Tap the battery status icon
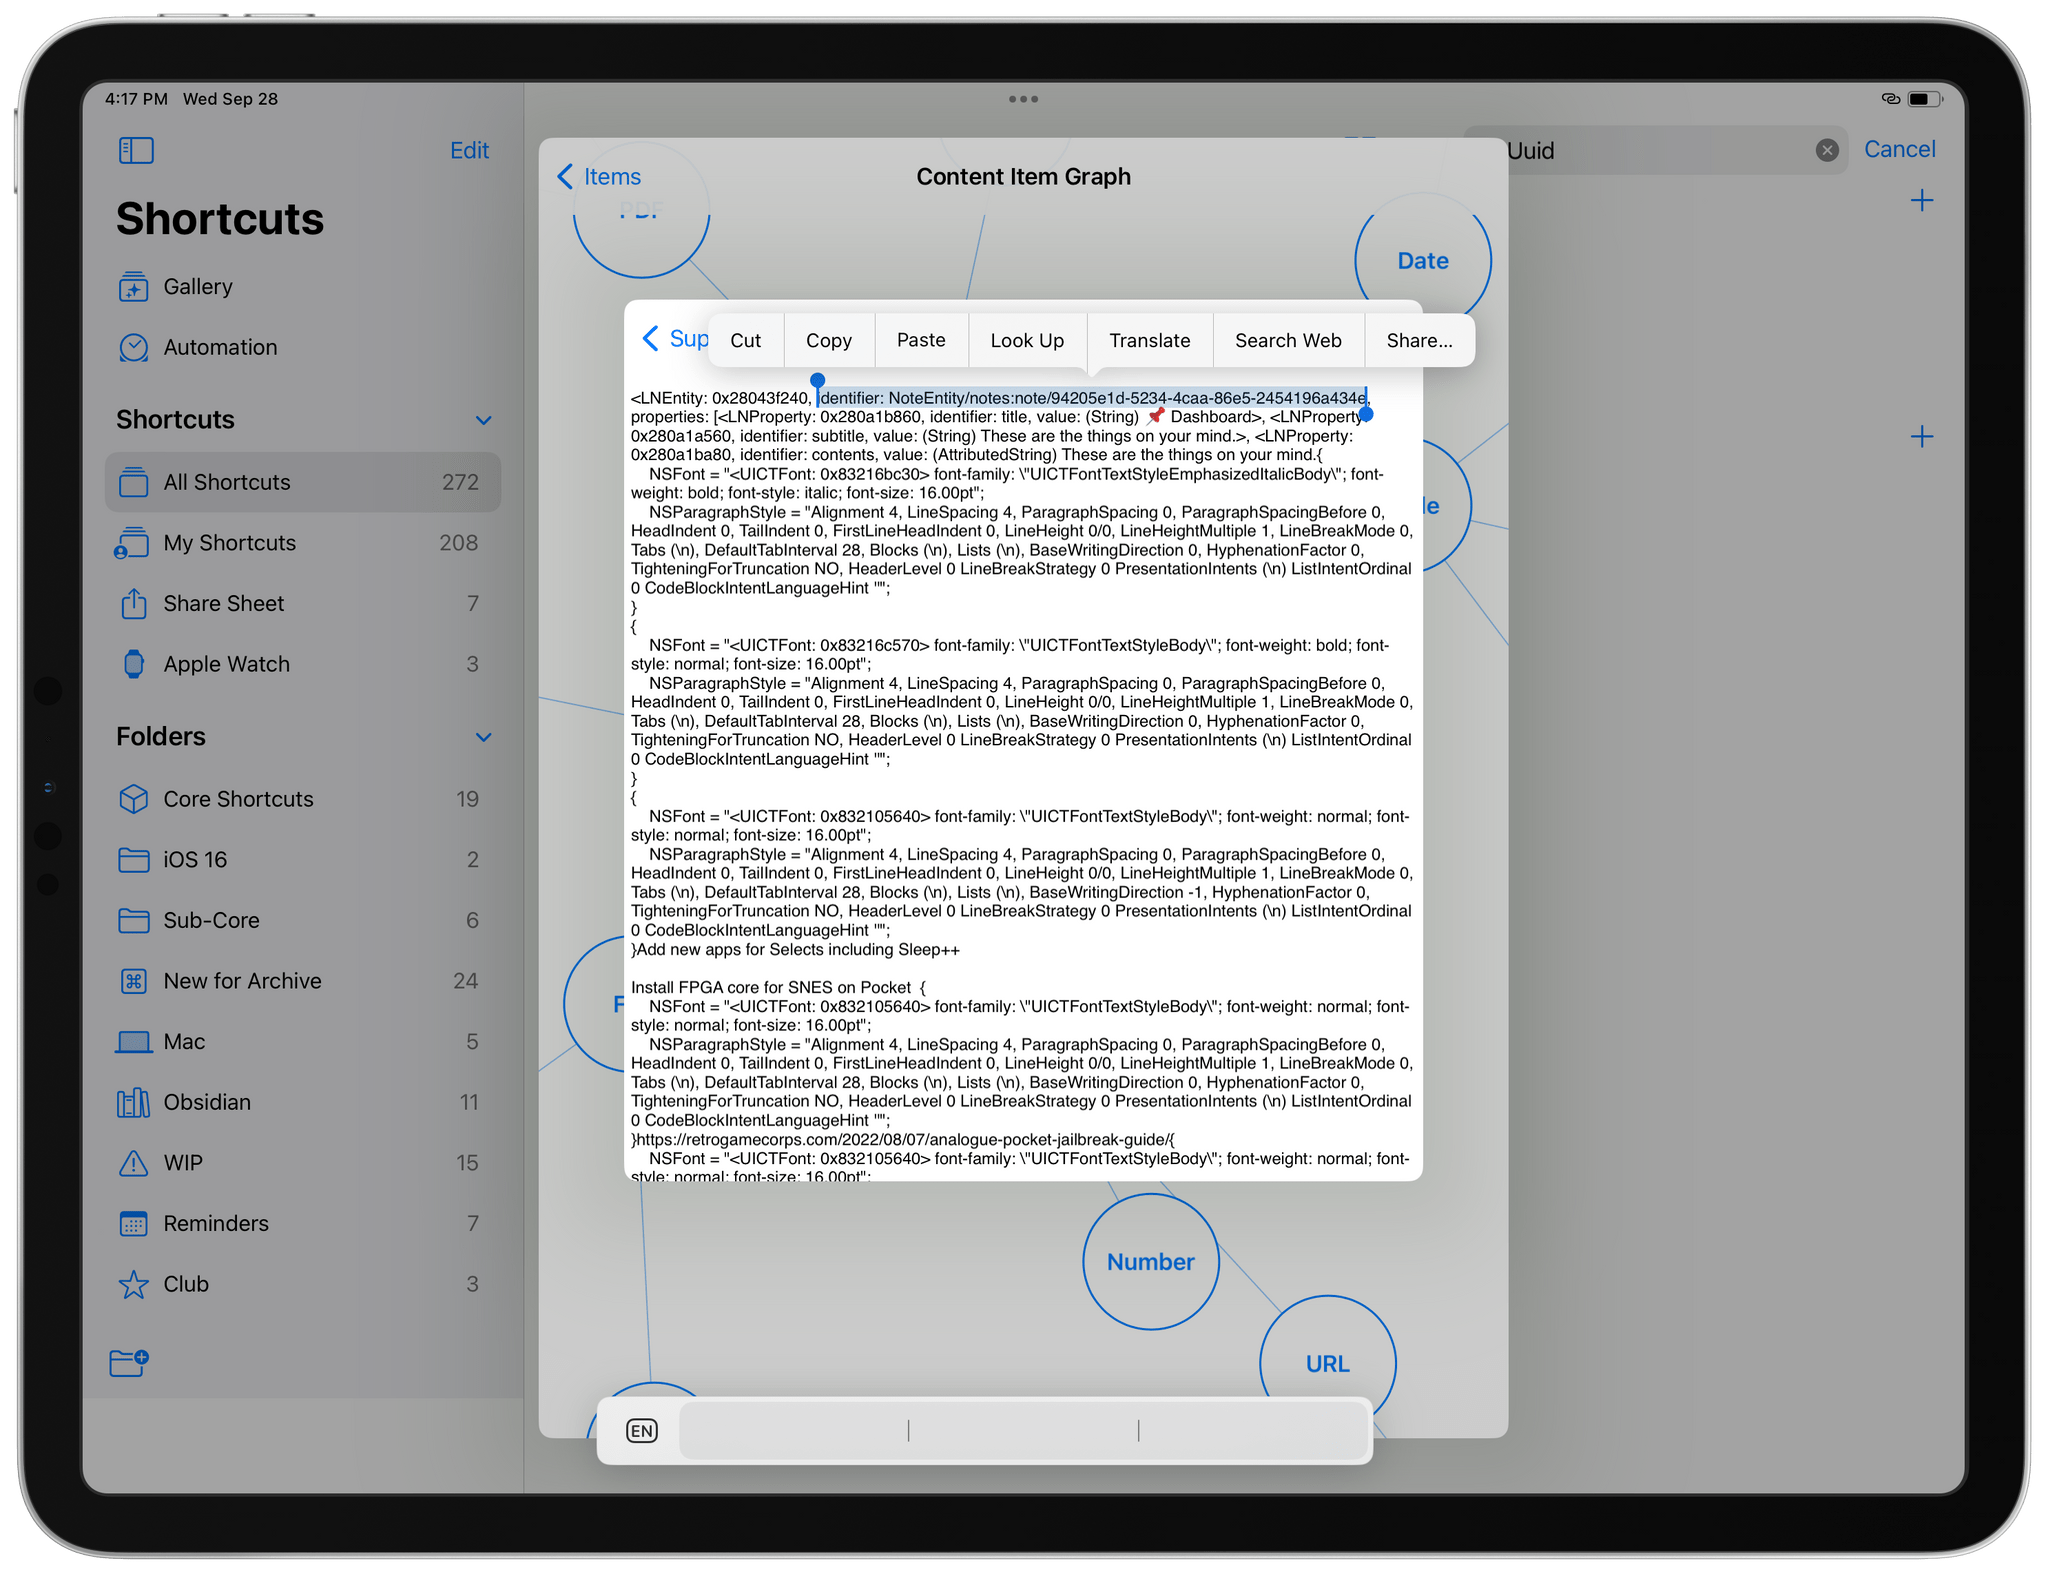The height and width of the screenshot is (1576, 2048). point(1925,99)
